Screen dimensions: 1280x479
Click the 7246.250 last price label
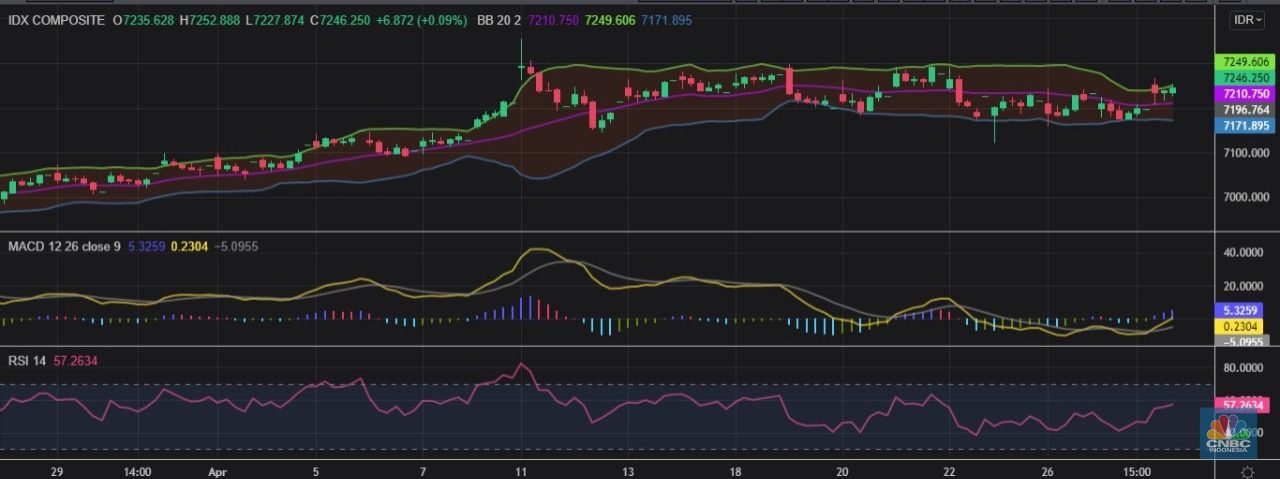(1243, 77)
